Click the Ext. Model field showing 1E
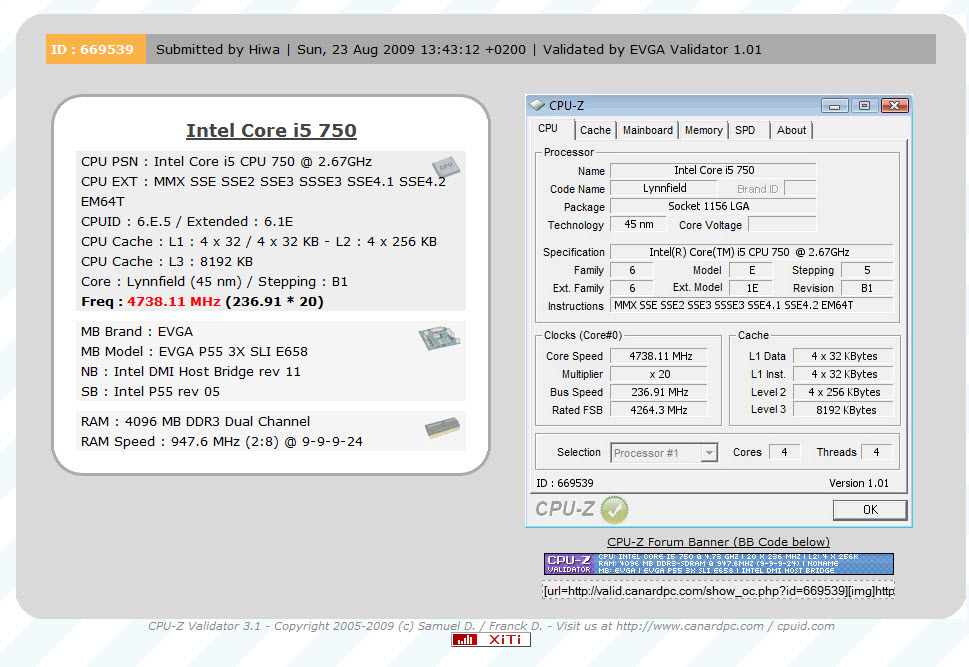Screen dimensions: 969x667 coord(751,288)
